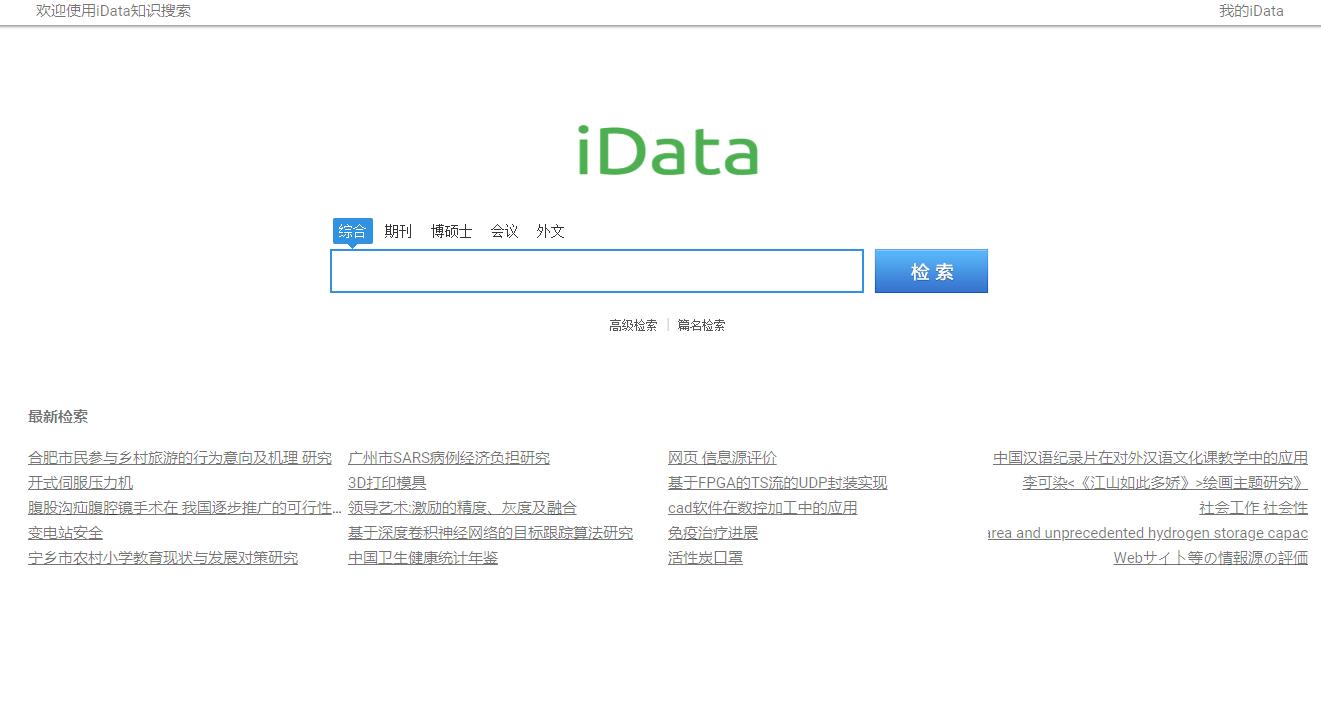Select the 外文 search tab
1321x703 pixels.
pyautogui.click(x=551, y=231)
